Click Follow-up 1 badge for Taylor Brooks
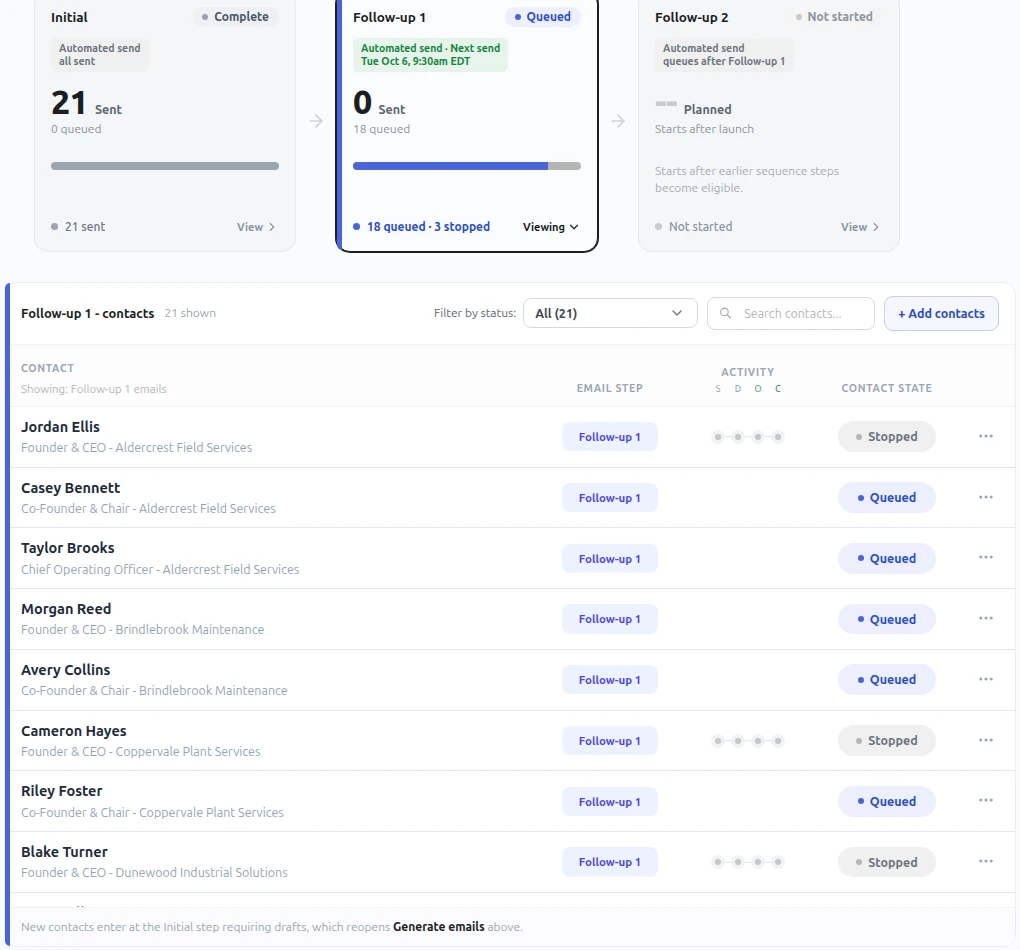Image resolution: width=1020 pixels, height=950 pixels. coord(610,558)
